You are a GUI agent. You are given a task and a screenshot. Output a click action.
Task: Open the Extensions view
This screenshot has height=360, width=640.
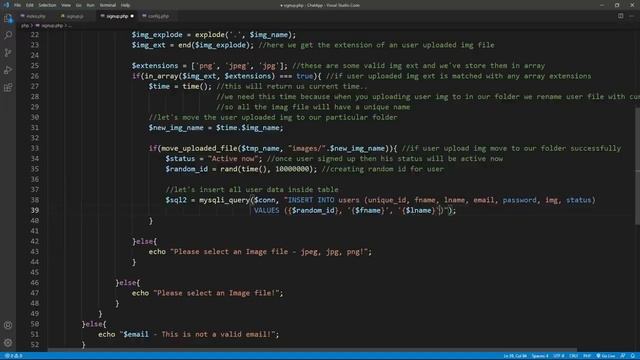click(8, 87)
